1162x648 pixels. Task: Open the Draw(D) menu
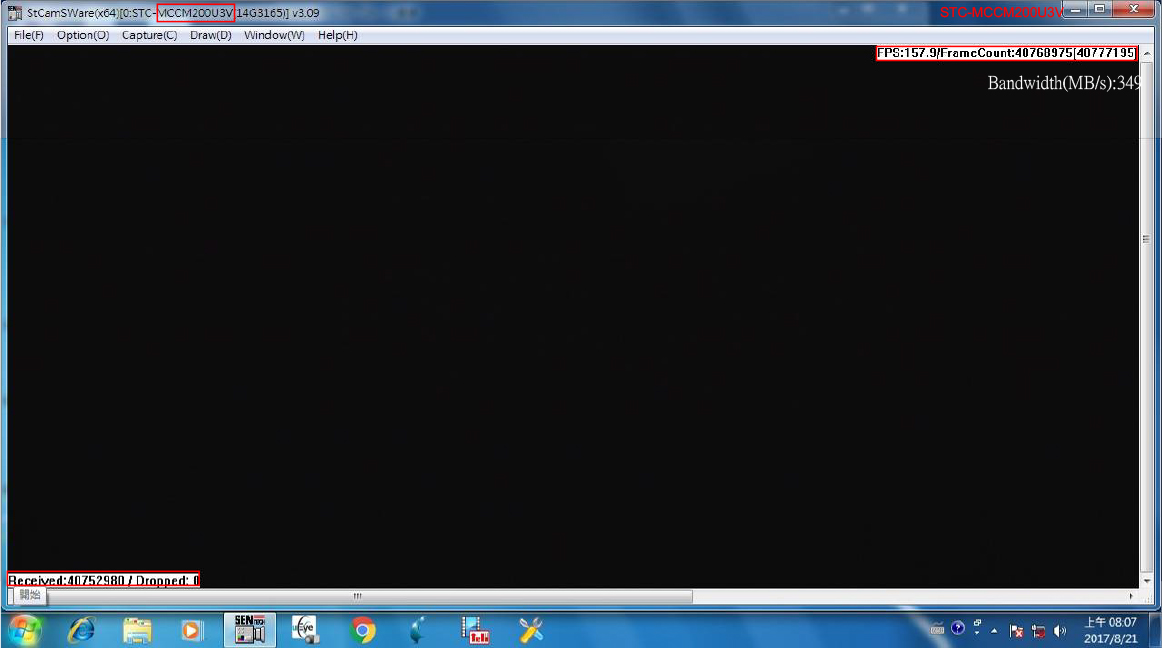[x=210, y=35]
